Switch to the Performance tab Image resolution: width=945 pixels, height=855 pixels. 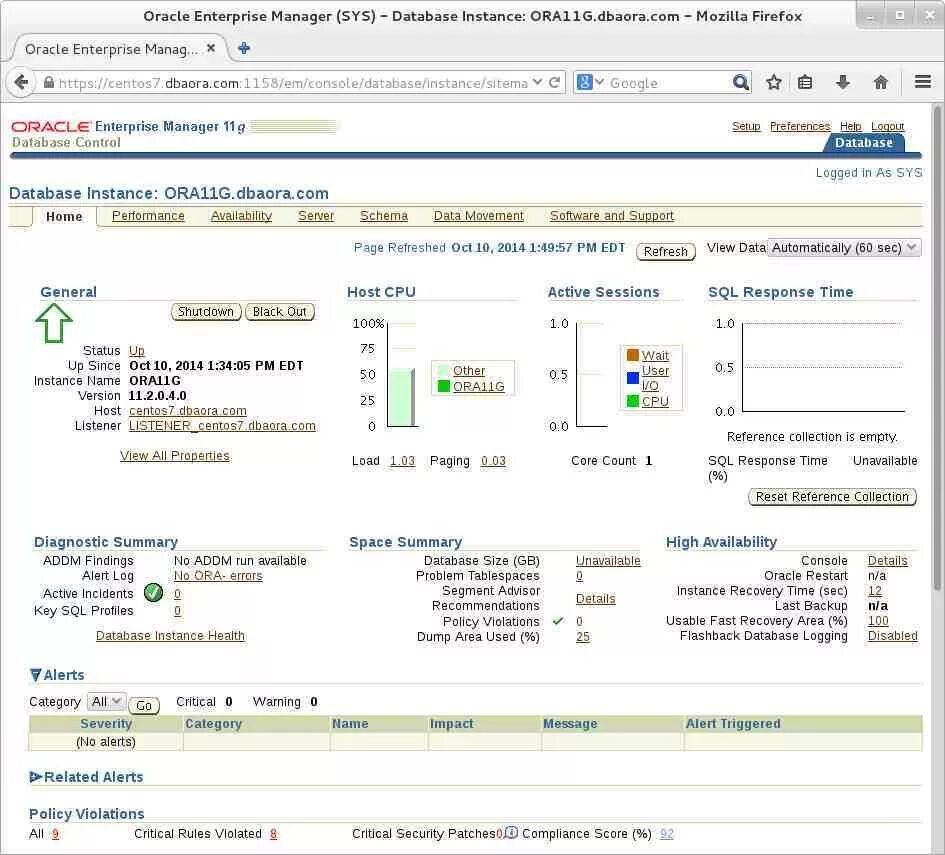148,216
